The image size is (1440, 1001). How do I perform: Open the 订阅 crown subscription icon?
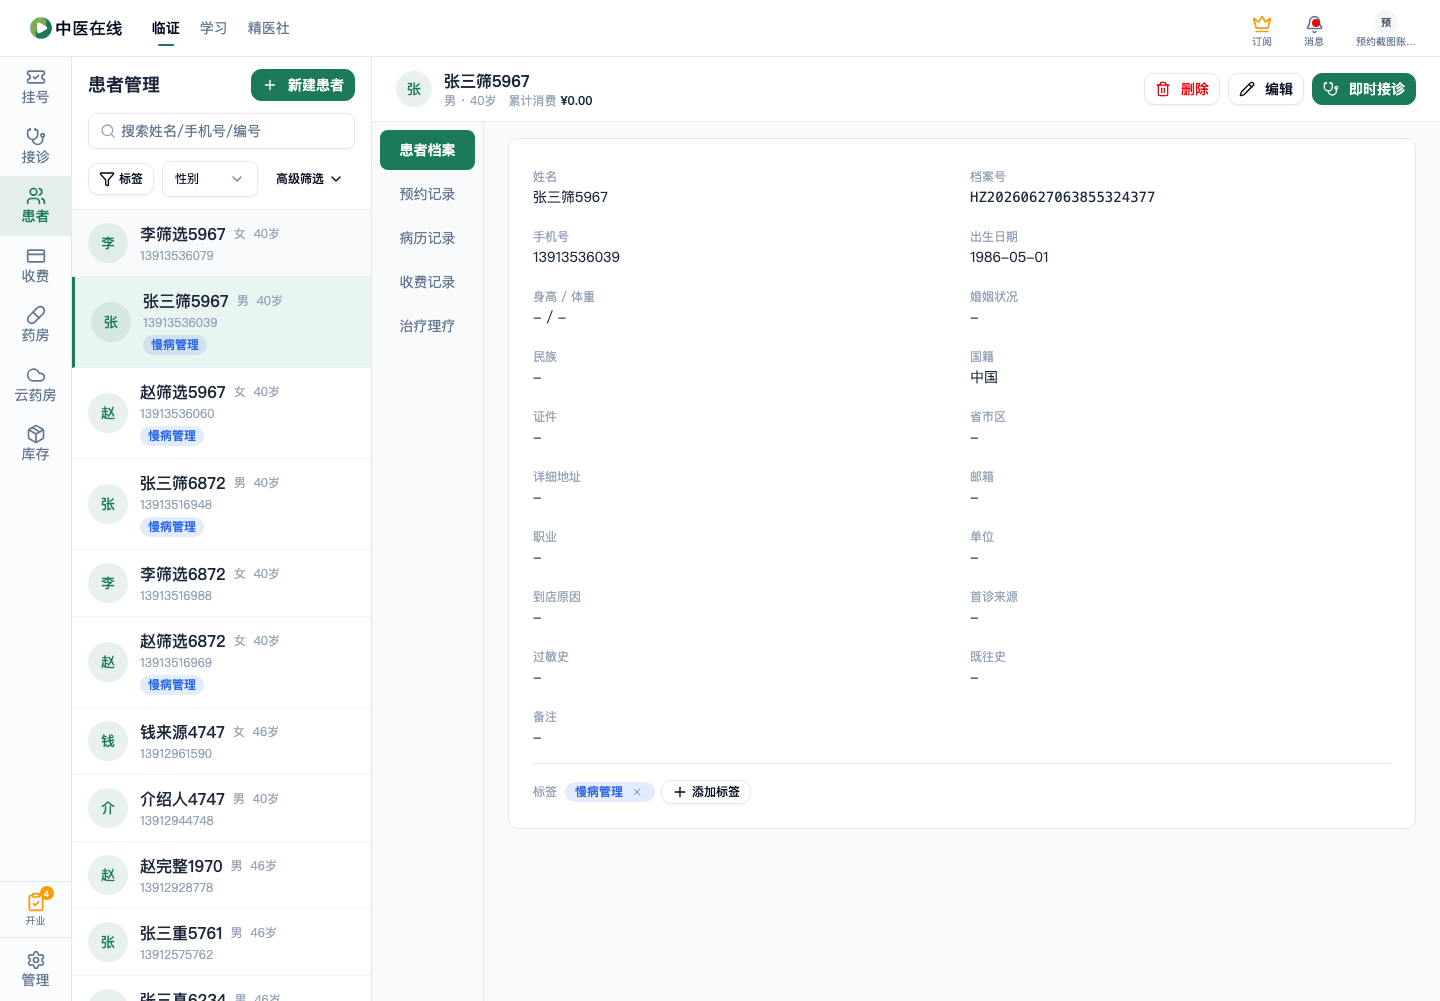pos(1262,30)
